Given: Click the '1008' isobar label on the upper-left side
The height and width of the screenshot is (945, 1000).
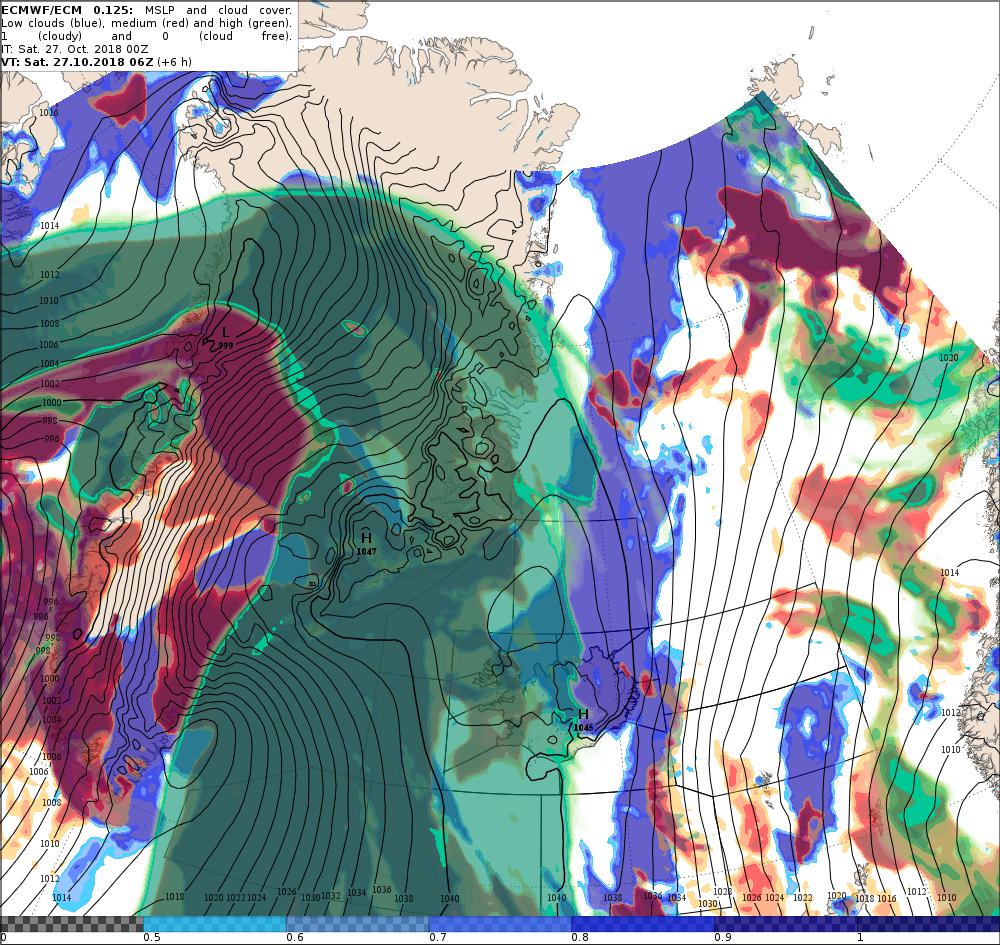Looking at the screenshot, I should [50, 323].
